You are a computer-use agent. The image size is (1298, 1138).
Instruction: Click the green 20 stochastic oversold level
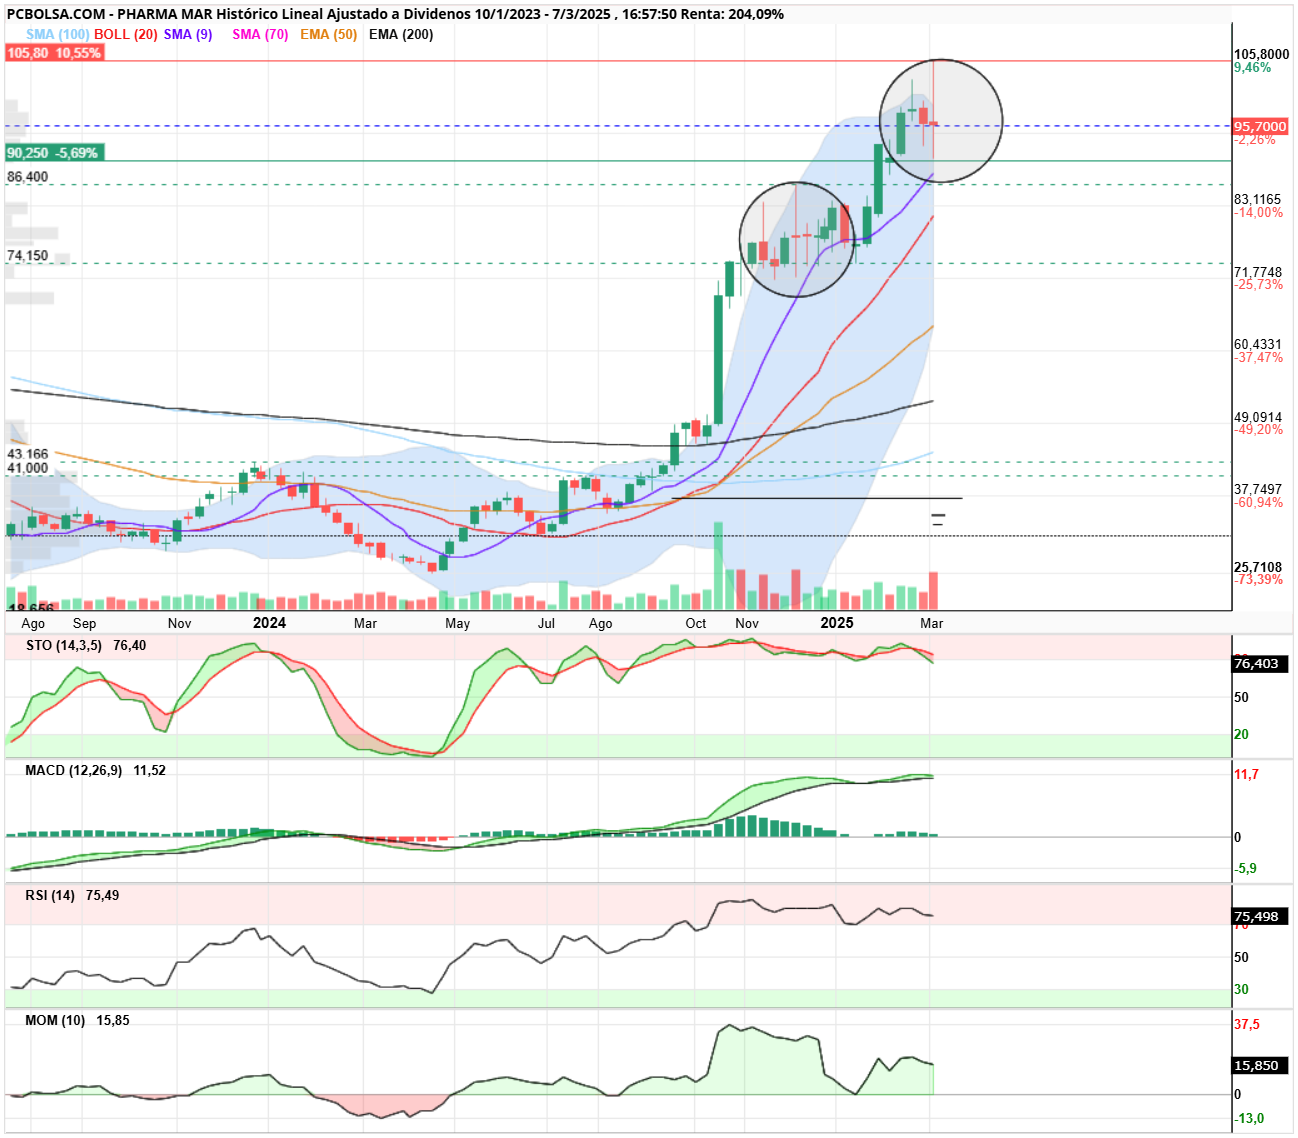(x=1241, y=735)
